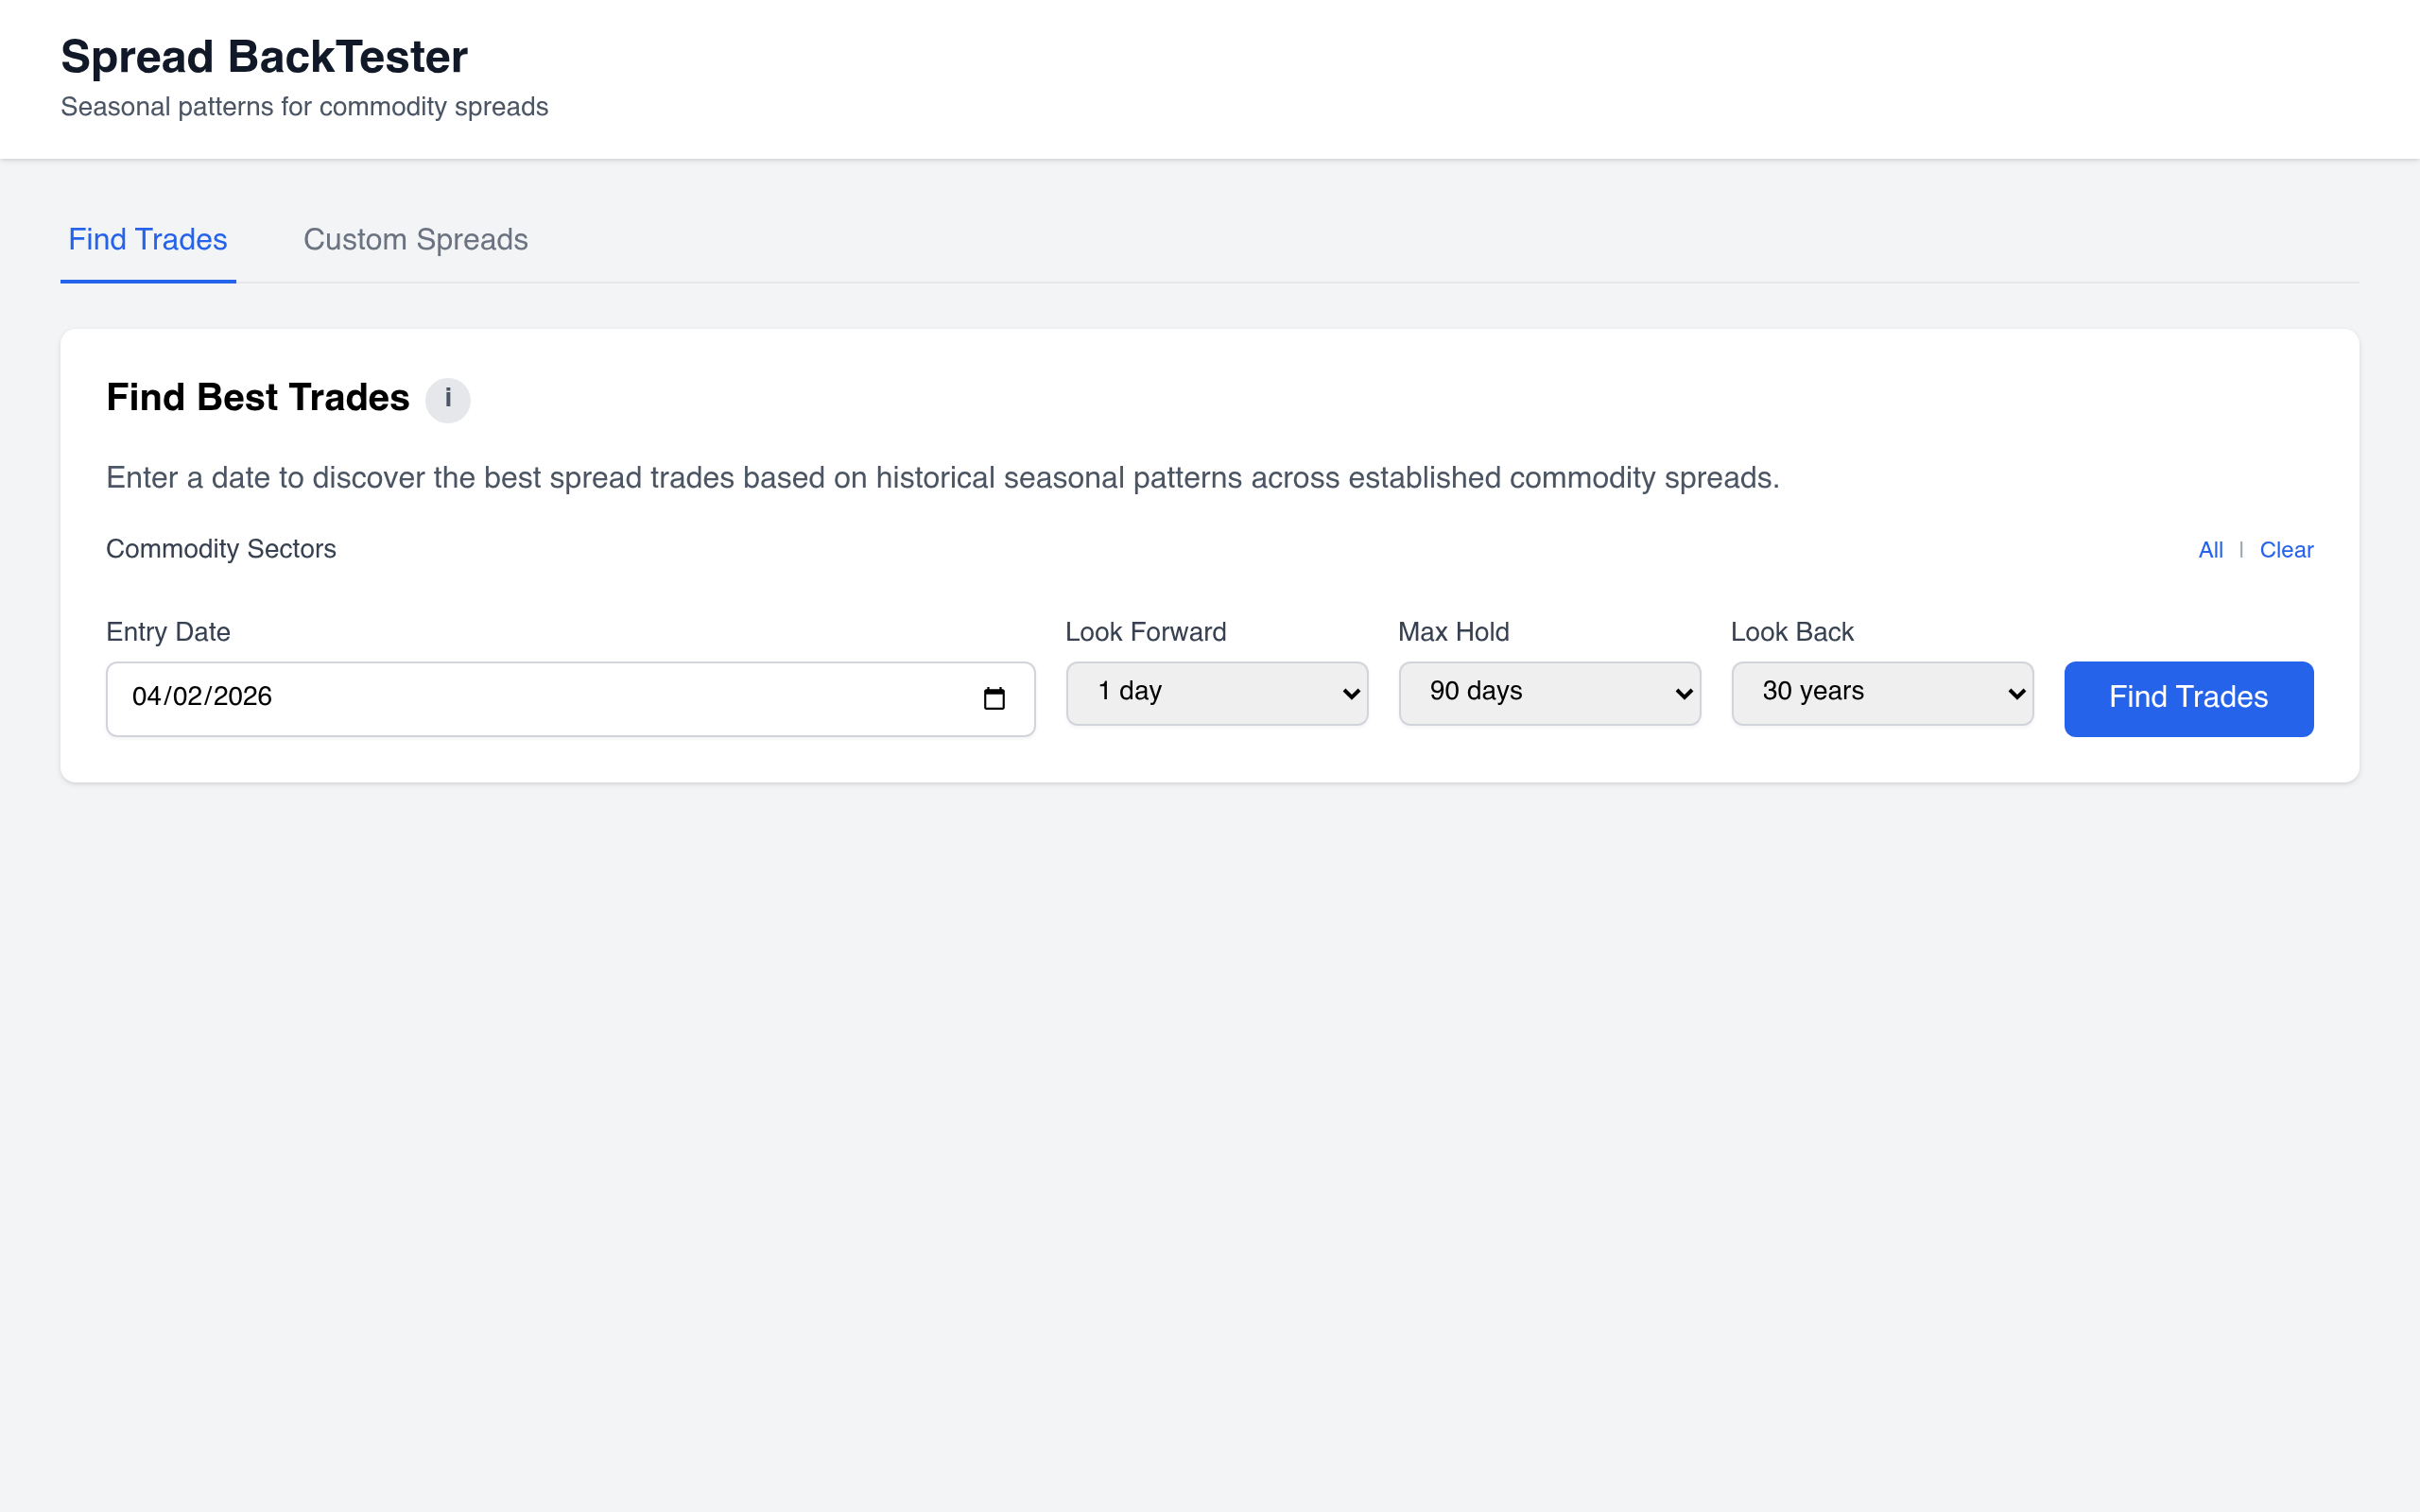Click the Entry Date field label
The height and width of the screenshot is (1512, 2420).
[x=168, y=632]
